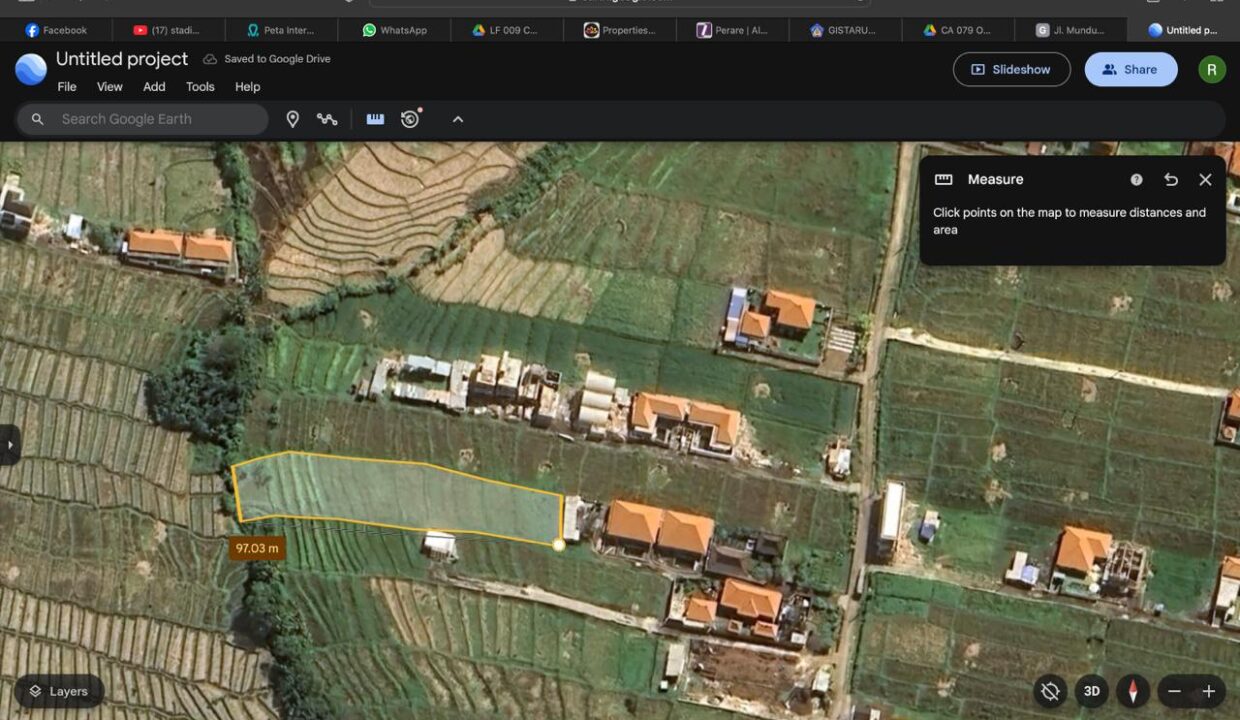Zoom in with the plus button
1240x720 pixels.
pyautogui.click(x=1208, y=691)
